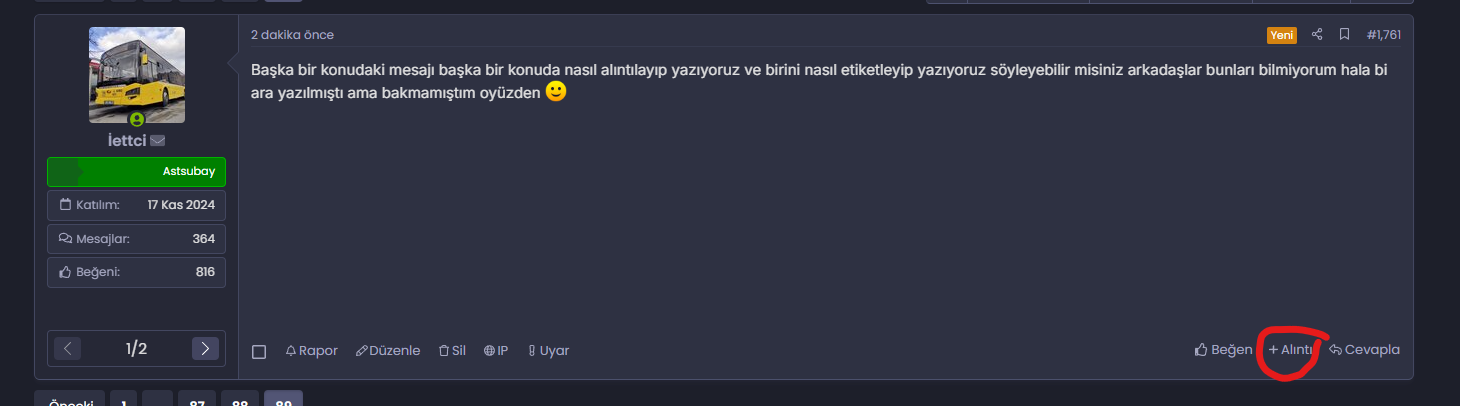View poster's IP information
The image size is (1460, 406).
pos(496,351)
